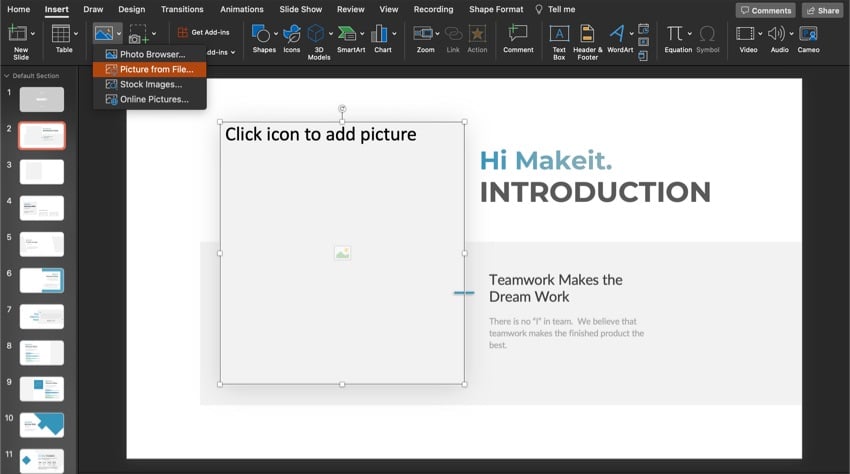850x474 pixels.
Task: Open the Comments pane button
Action: click(765, 10)
